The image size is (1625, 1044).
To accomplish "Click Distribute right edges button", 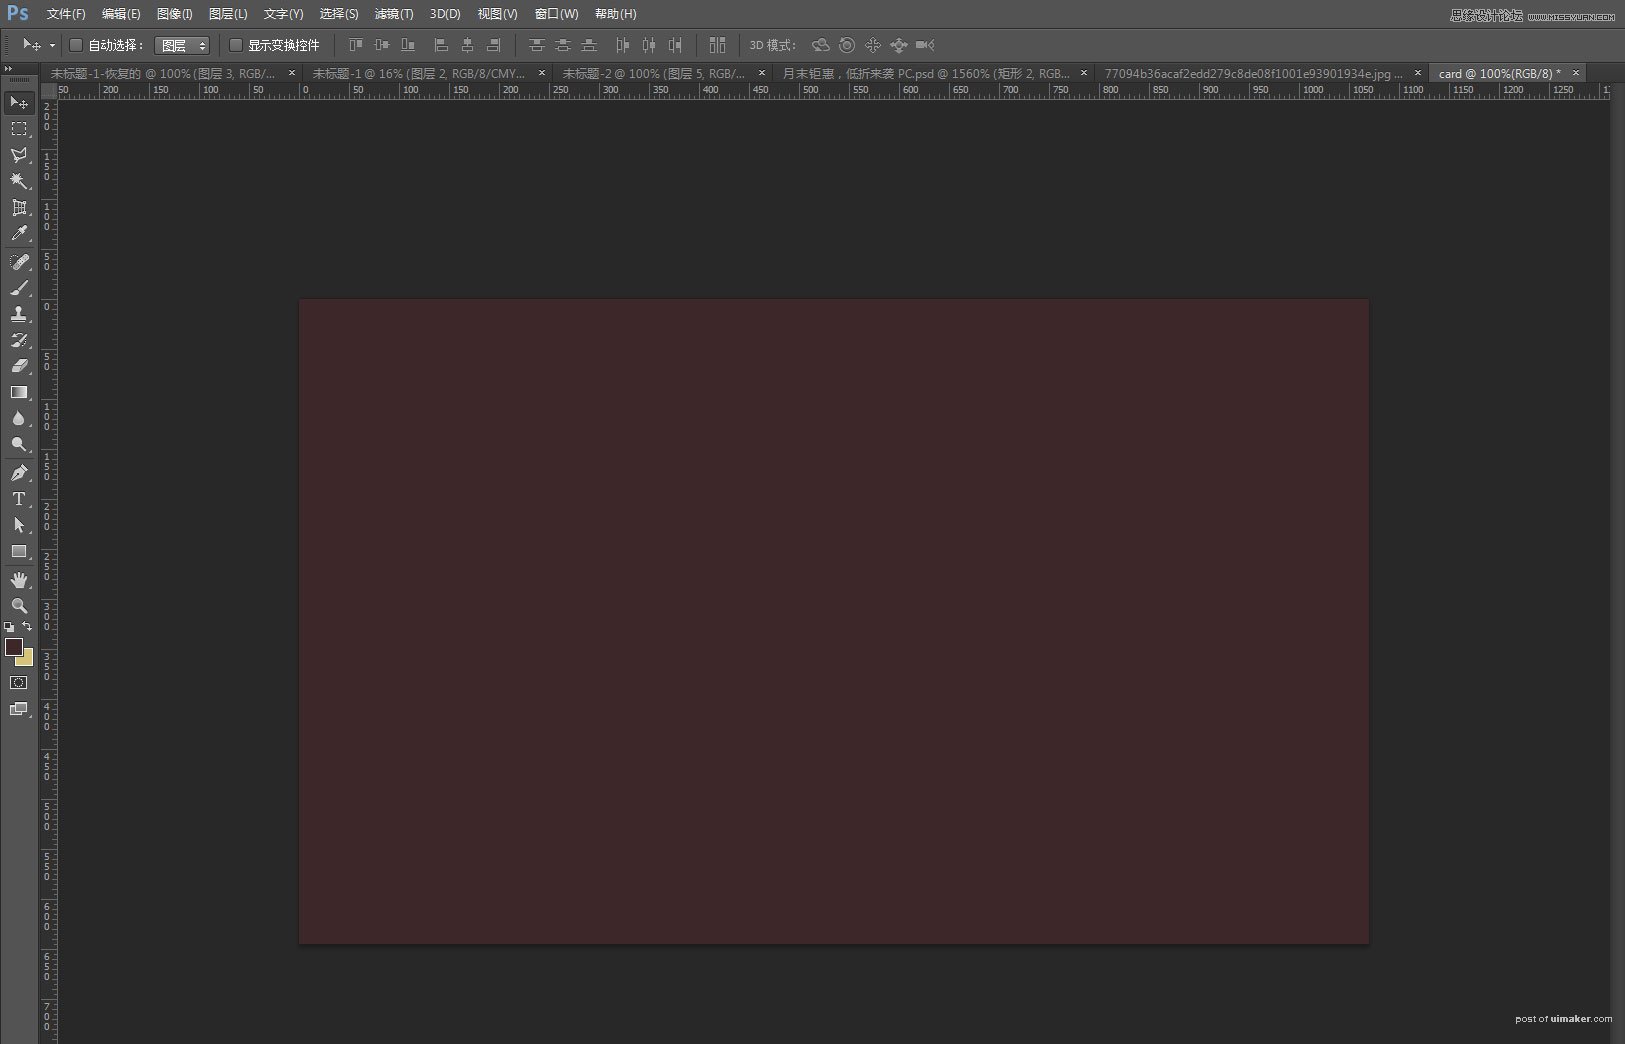I will click(675, 45).
